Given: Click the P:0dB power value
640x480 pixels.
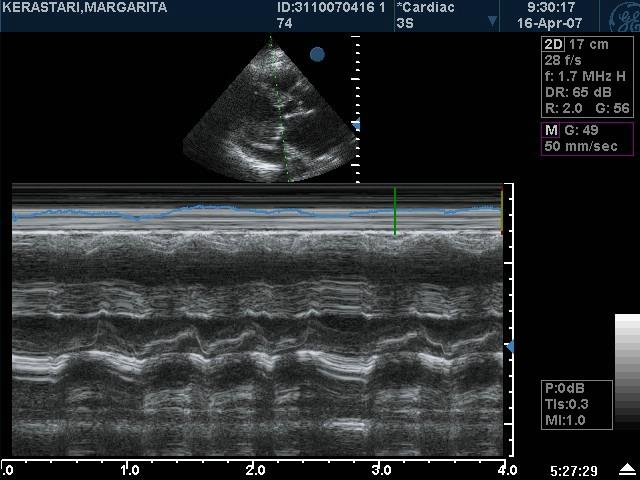Looking at the screenshot, I should coord(565,388).
